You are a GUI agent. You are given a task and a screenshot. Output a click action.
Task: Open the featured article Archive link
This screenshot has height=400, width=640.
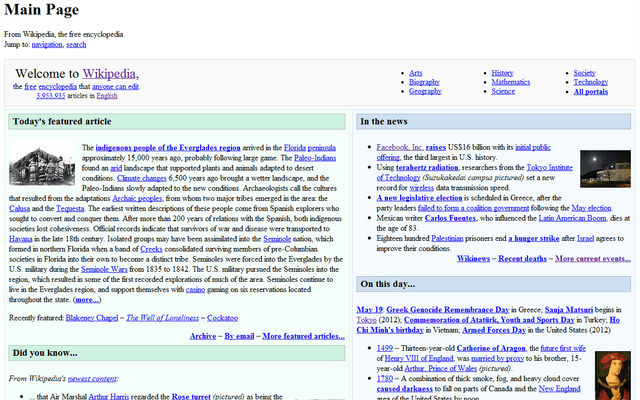pos(203,336)
